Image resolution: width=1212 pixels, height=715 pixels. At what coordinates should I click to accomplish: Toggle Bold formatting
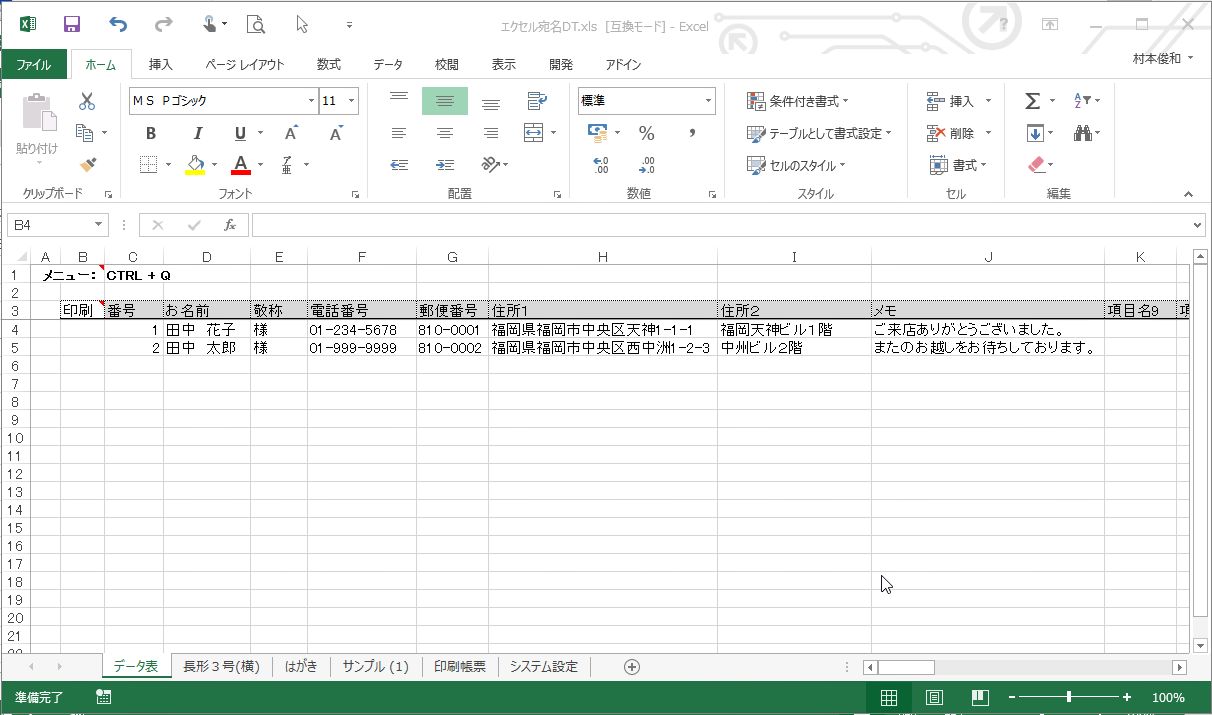tap(151, 133)
